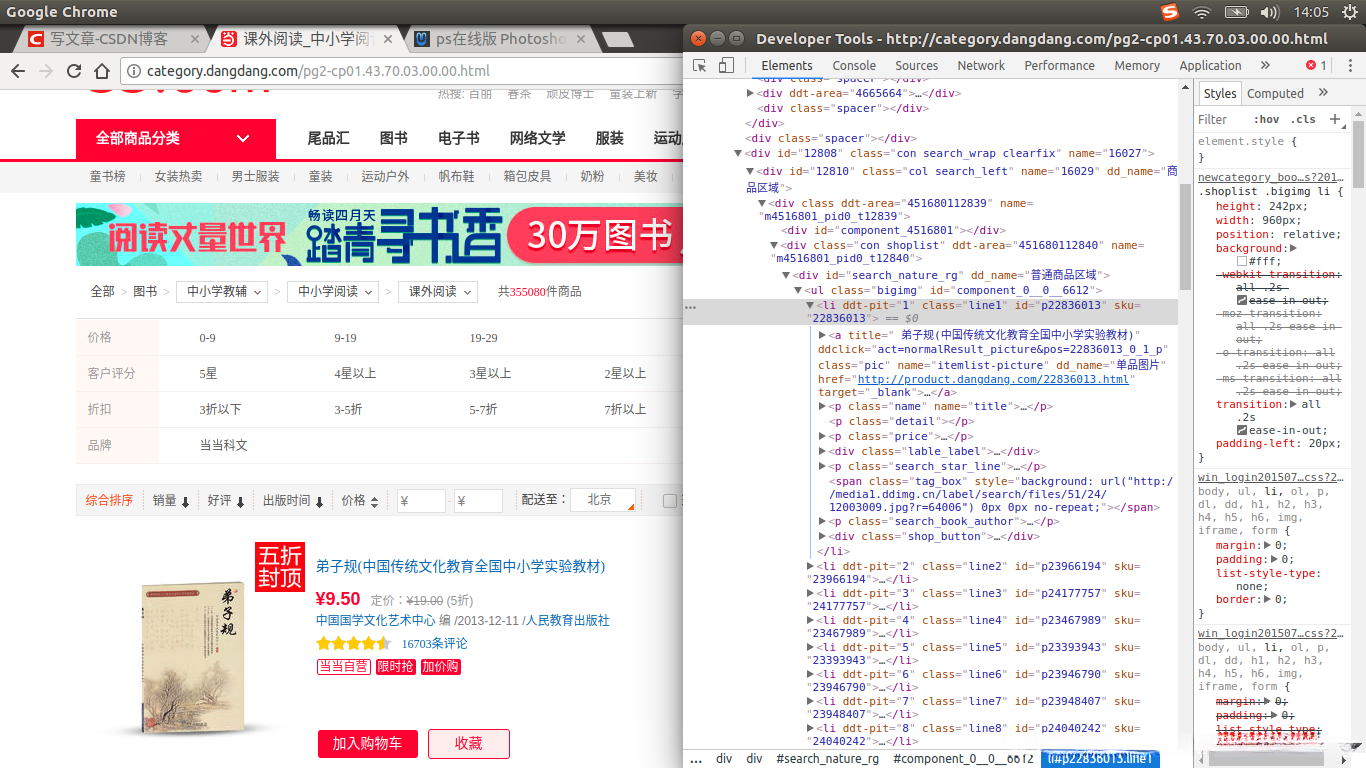Show more Styles sidebar tabs

pyautogui.click(x=1323, y=93)
